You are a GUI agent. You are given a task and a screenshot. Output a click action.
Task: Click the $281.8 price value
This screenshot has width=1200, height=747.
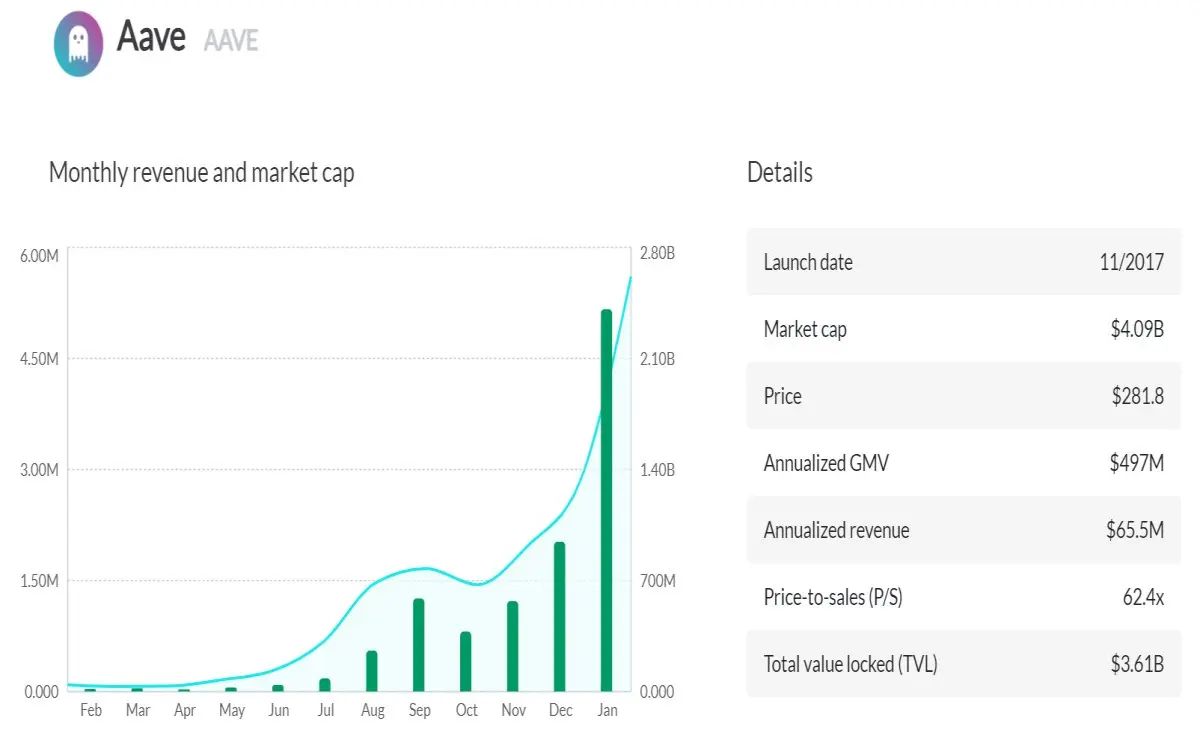click(x=1138, y=396)
